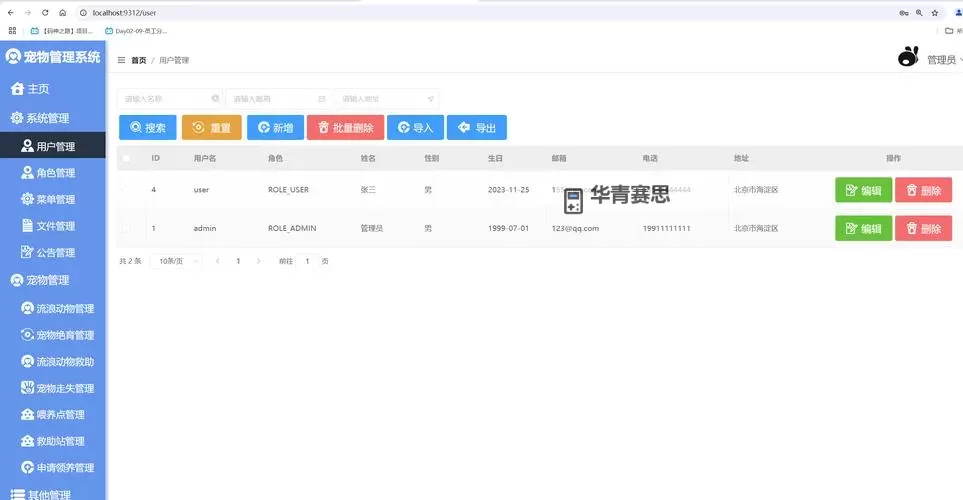Screen dimensions: 963x500
Task: Click the hamburger collapse-sidebar icon
Action: [122, 60]
